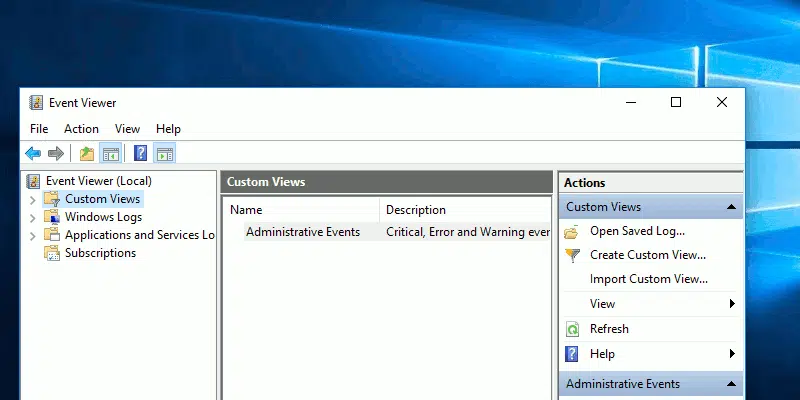Viewport: 800px width, 400px height.
Task: Collapse the Administrative Events actions section
Action: (731, 384)
